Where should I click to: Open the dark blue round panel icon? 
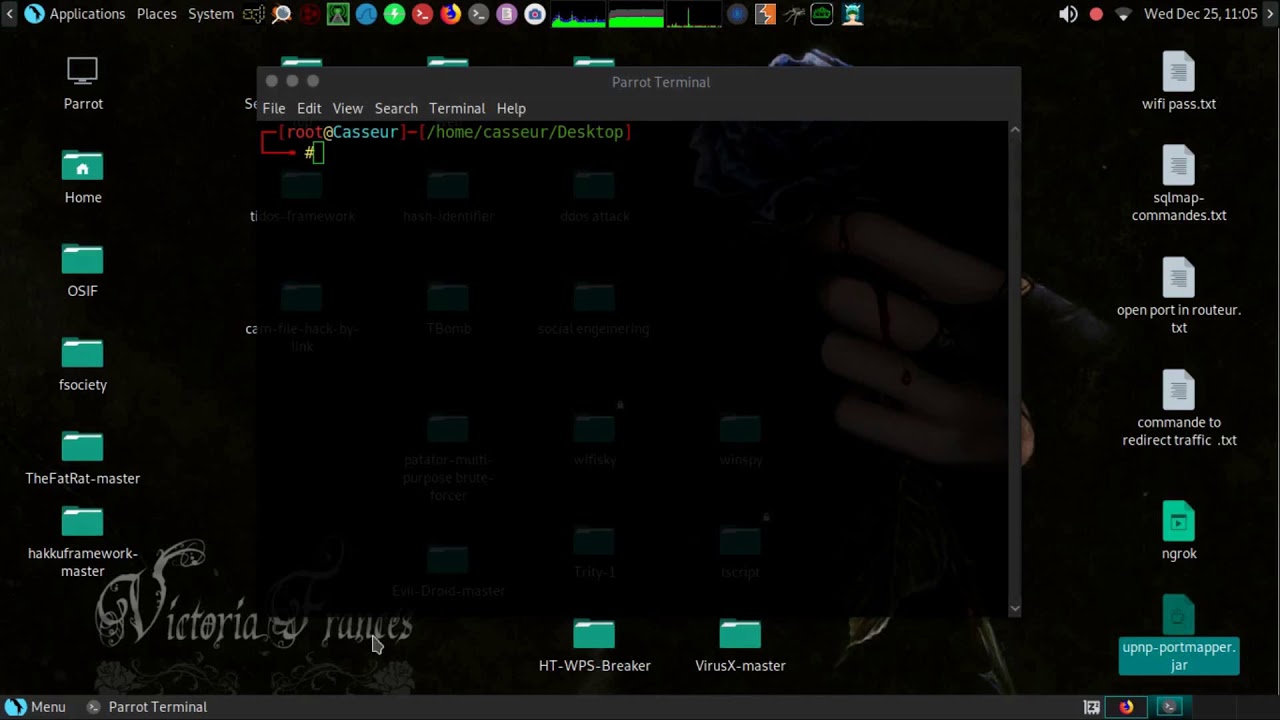(x=737, y=14)
